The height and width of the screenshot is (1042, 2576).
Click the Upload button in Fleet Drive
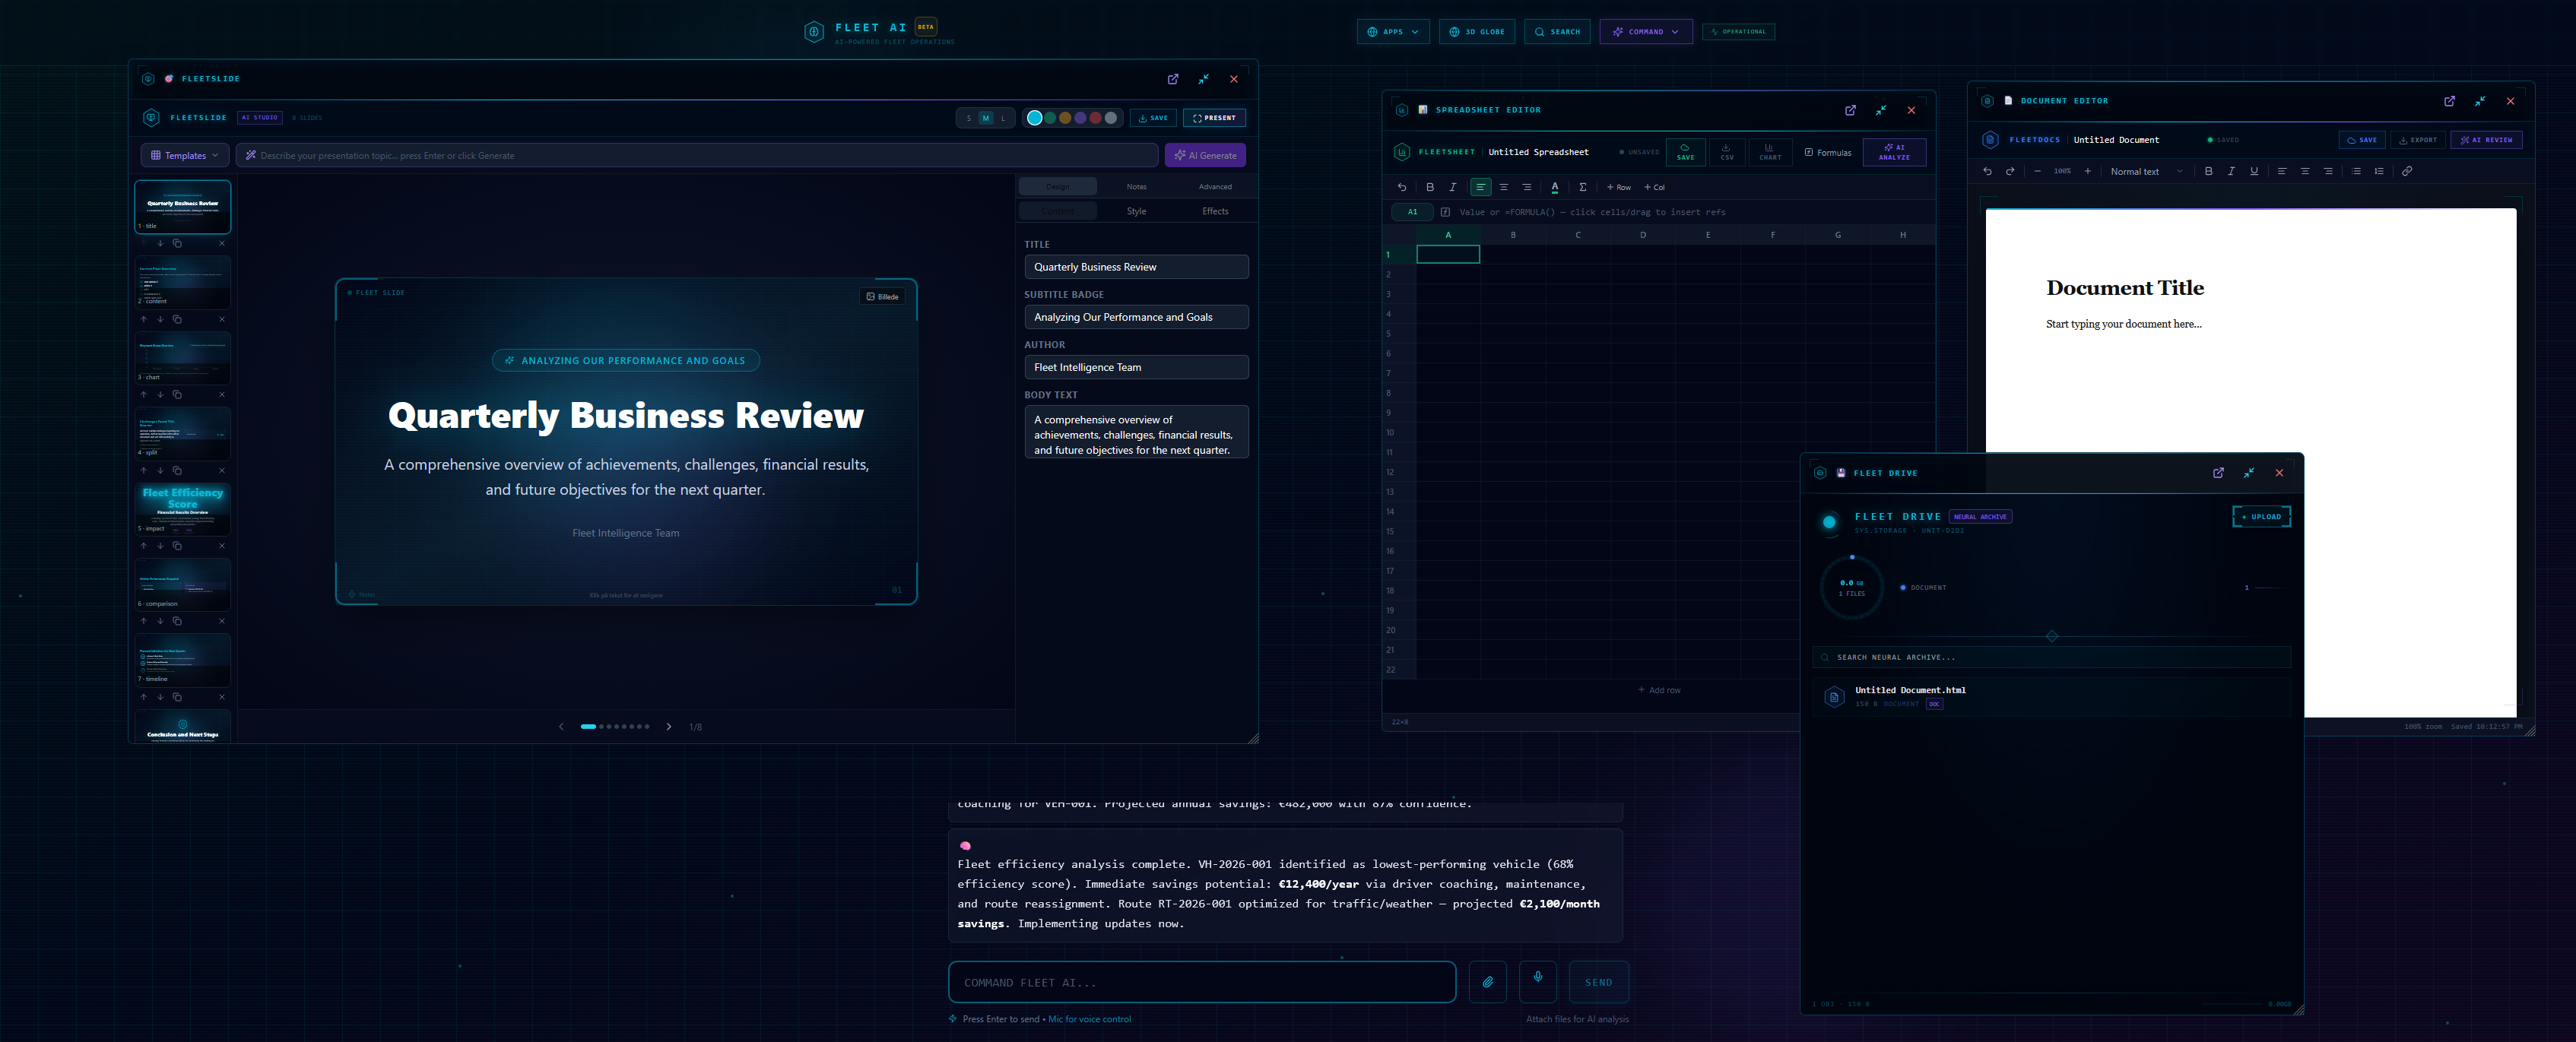pos(2261,516)
